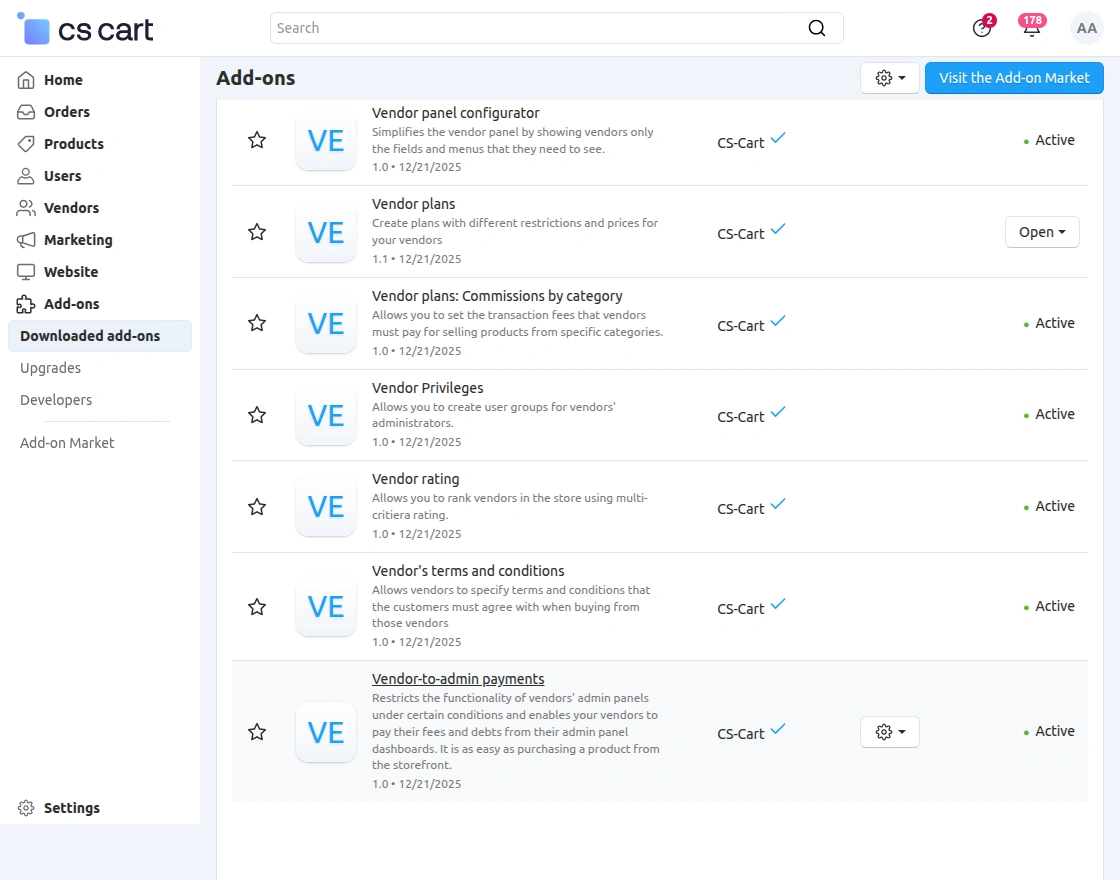Image resolution: width=1120 pixels, height=880 pixels.
Task: Star the Vendor-to-admin payments add-on
Action: 257,732
